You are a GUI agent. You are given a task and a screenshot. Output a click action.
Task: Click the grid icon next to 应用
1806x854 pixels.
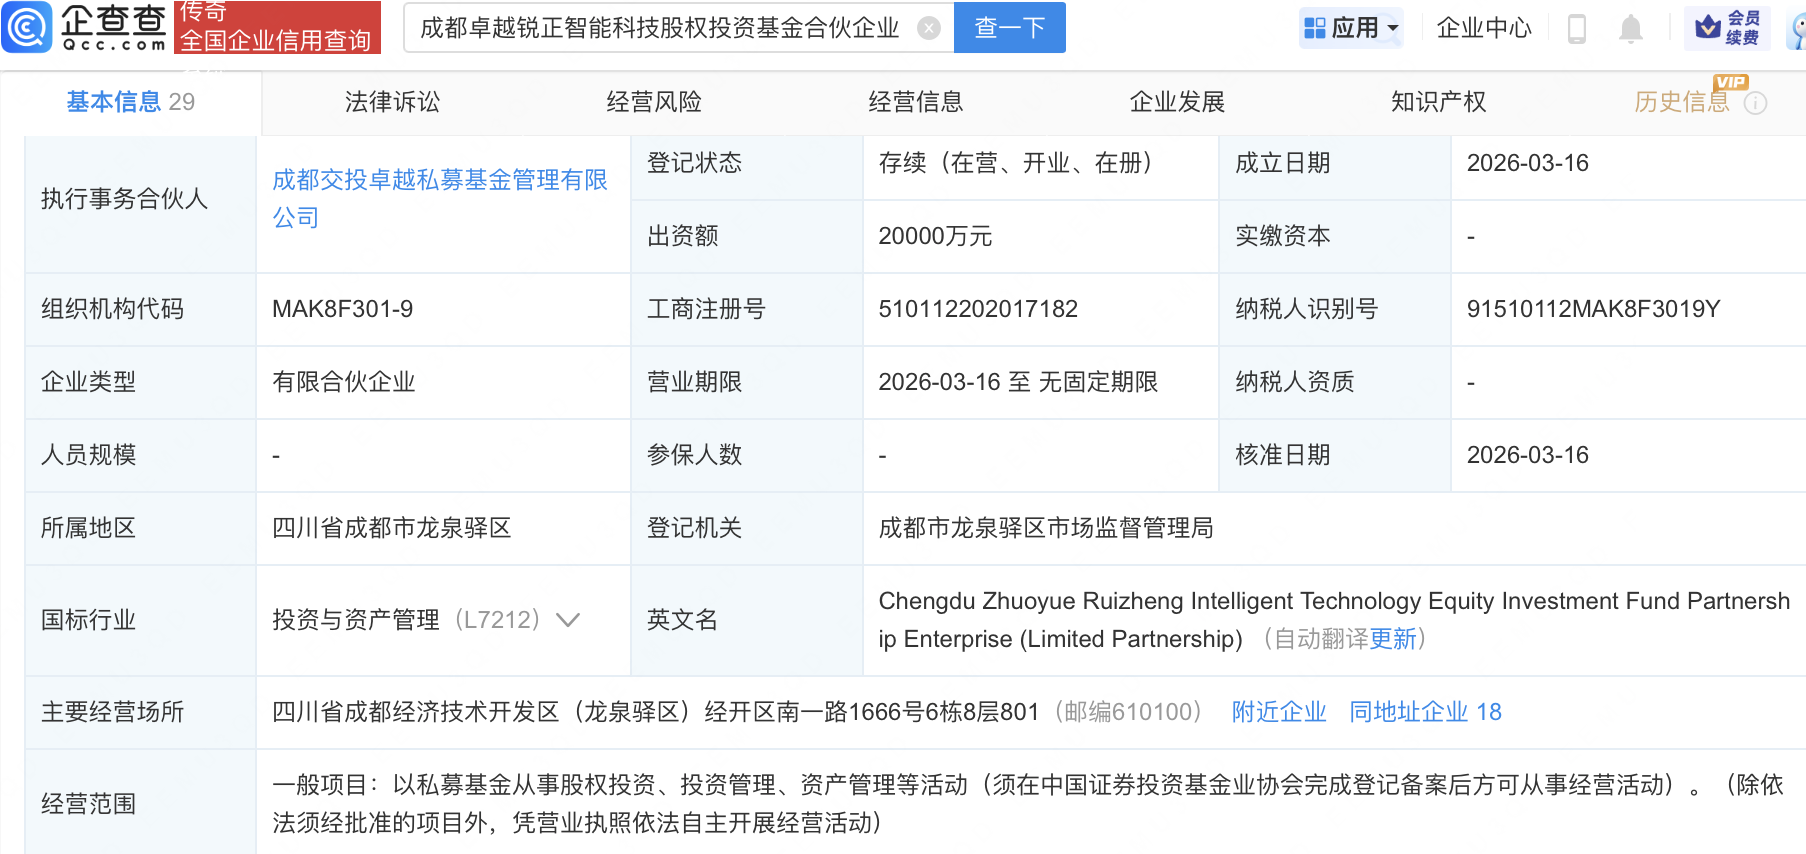[x=1315, y=28]
